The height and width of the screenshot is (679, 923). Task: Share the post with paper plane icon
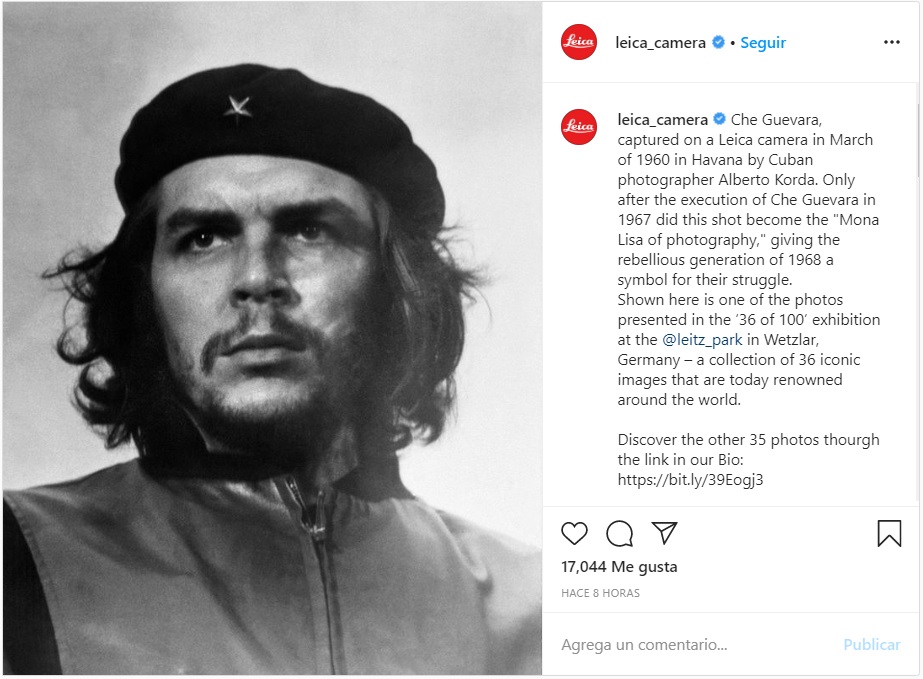coord(665,532)
